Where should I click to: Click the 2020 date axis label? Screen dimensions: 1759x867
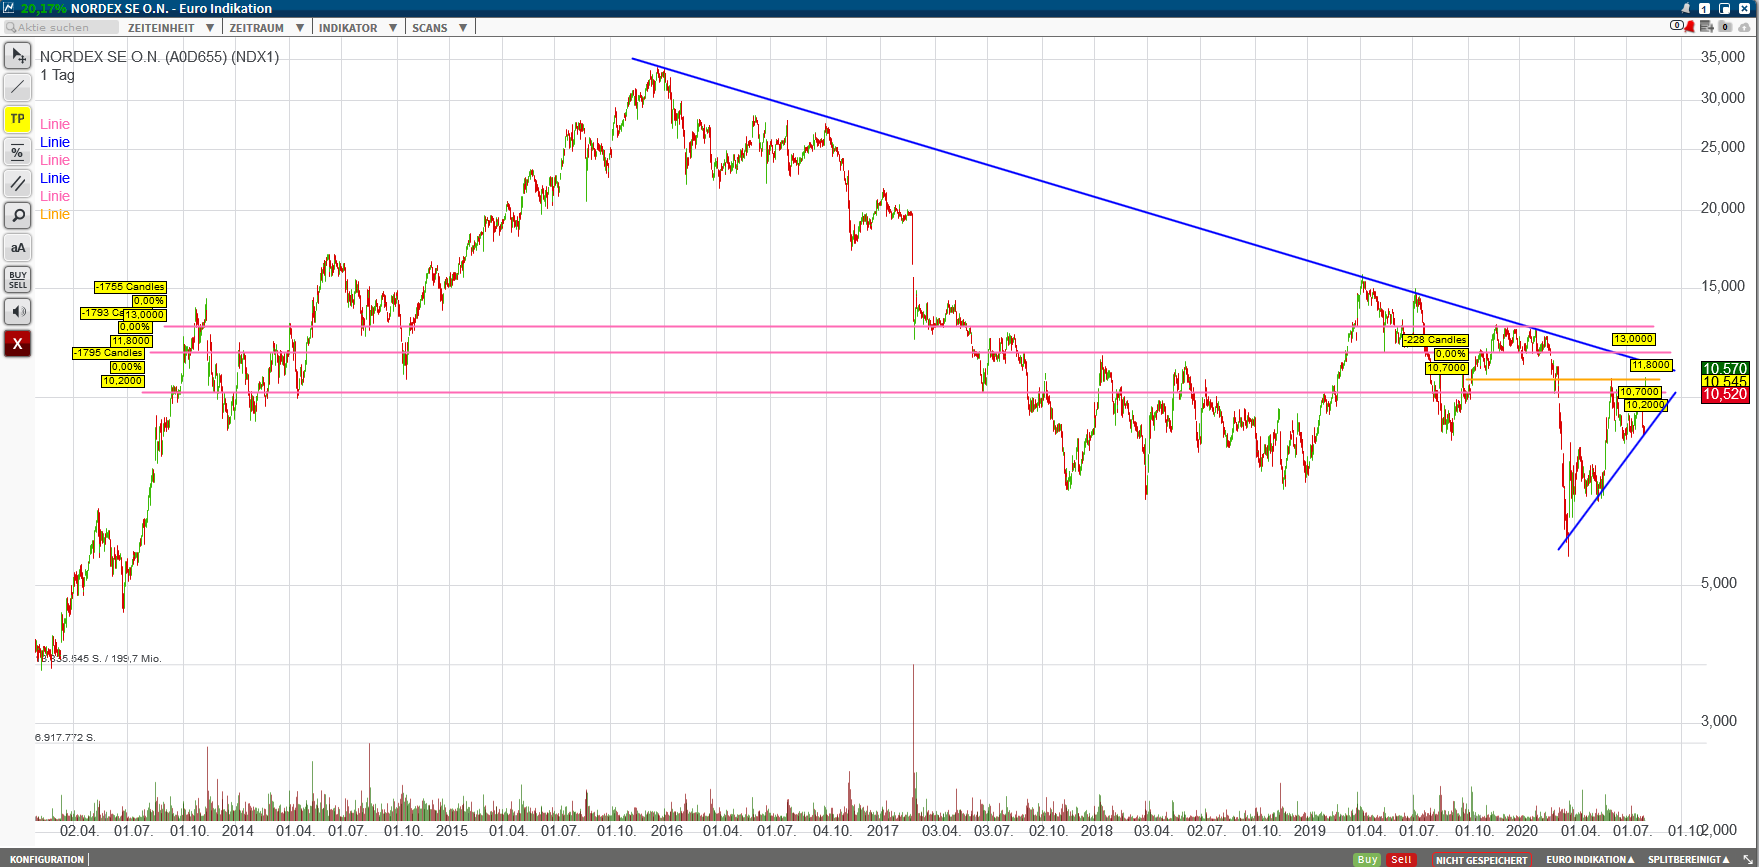pos(1522,831)
